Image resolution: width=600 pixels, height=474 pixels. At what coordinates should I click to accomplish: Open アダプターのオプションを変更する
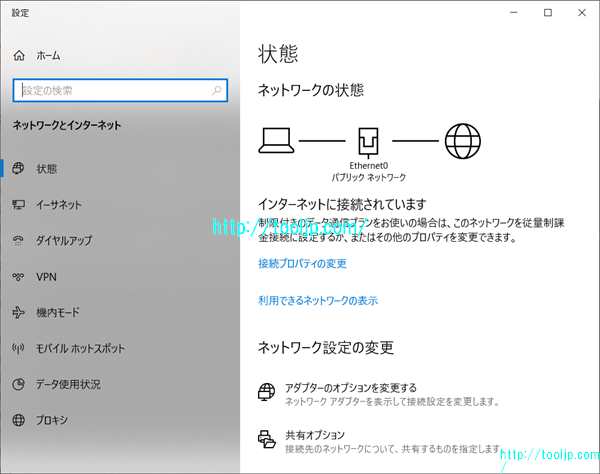point(351,388)
